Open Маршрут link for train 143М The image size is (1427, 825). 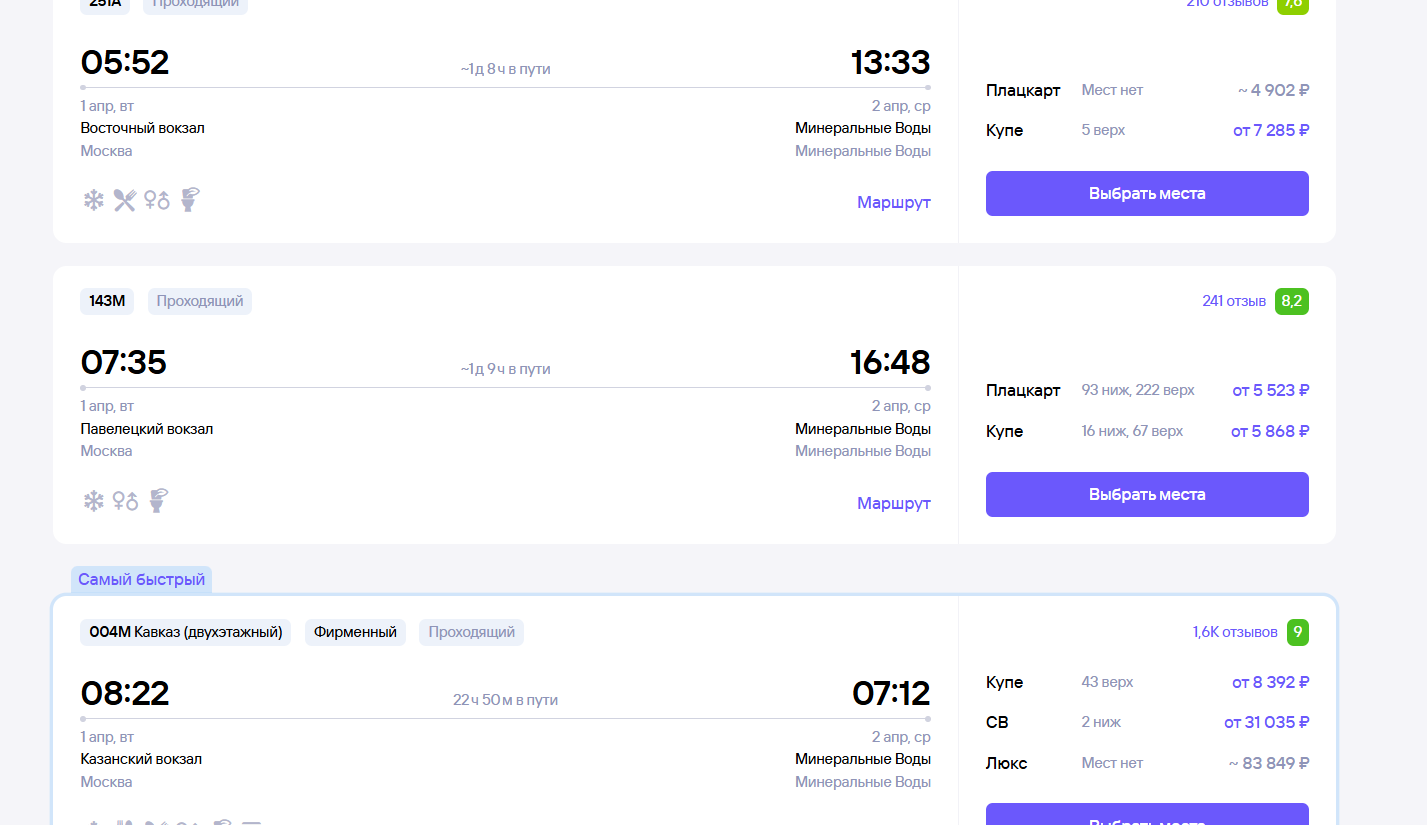(x=894, y=503)
